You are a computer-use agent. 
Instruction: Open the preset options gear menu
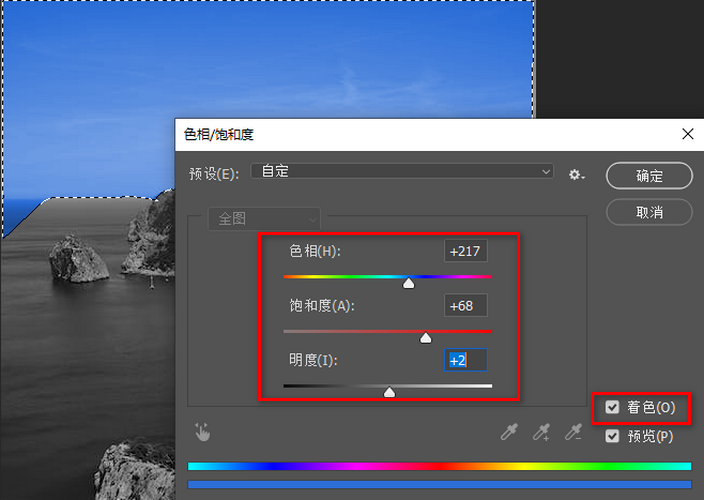pos(576,174)
